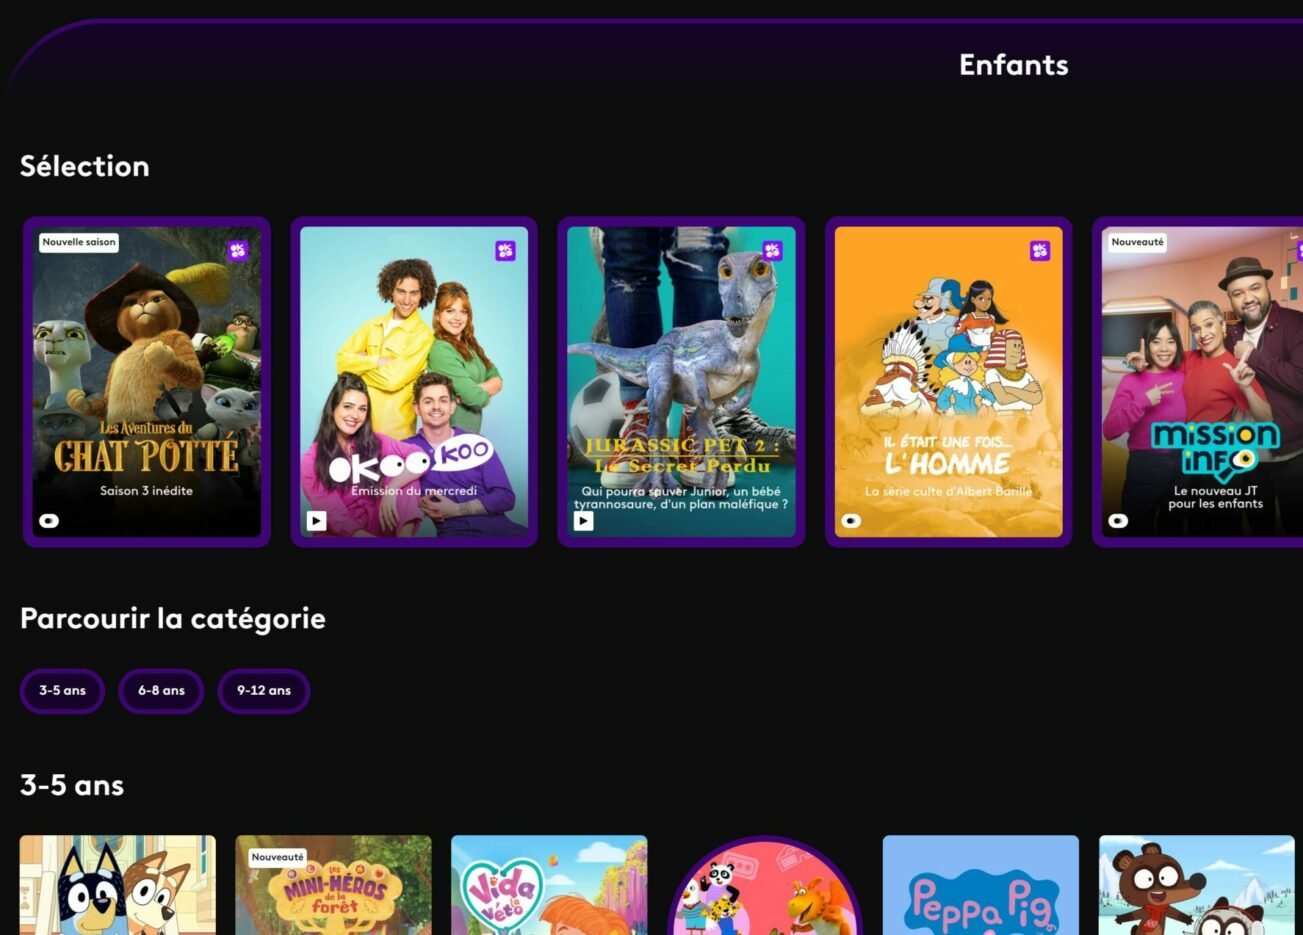Click the 3-5 ans section heading
The width and height of the screenshot is (1303, 935).
pyautogui.click(x=72, y=785)
